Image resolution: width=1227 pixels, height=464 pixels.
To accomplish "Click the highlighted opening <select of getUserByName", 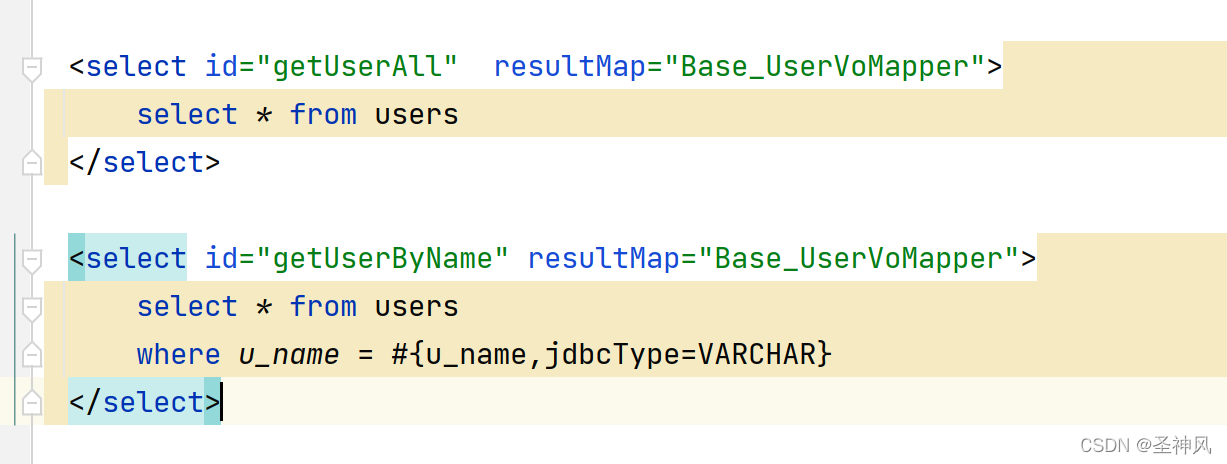I will click(x=127, y=259).
